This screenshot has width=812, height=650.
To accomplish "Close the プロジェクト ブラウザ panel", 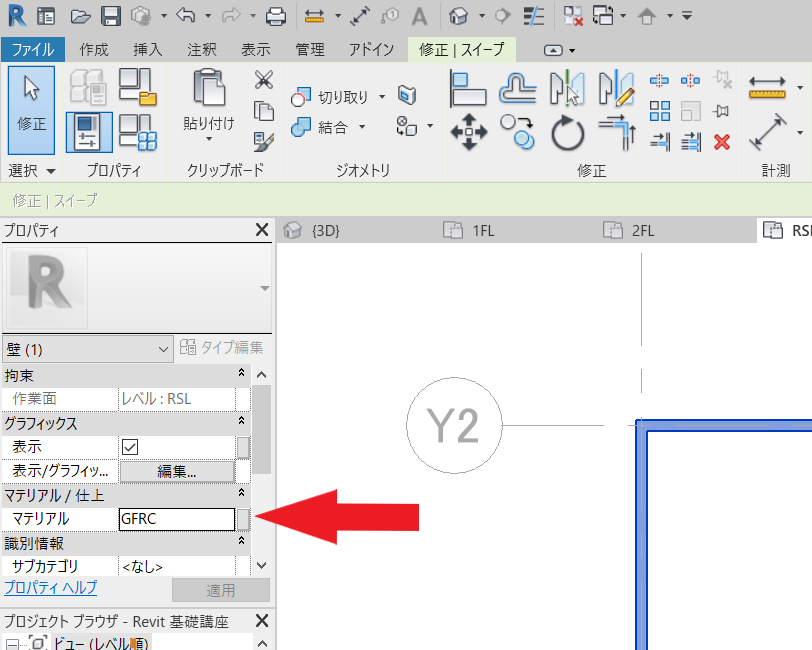I will click(262, 620).
